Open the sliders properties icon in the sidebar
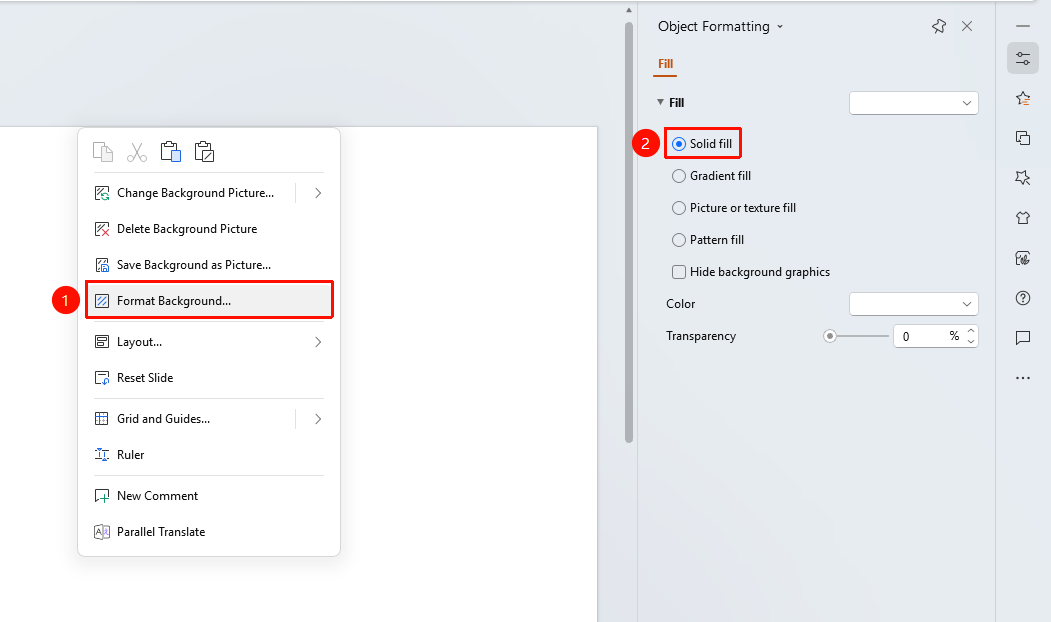Image resolution: width=1051 pixels, height=622 pixels. [x=1023, y=58]
